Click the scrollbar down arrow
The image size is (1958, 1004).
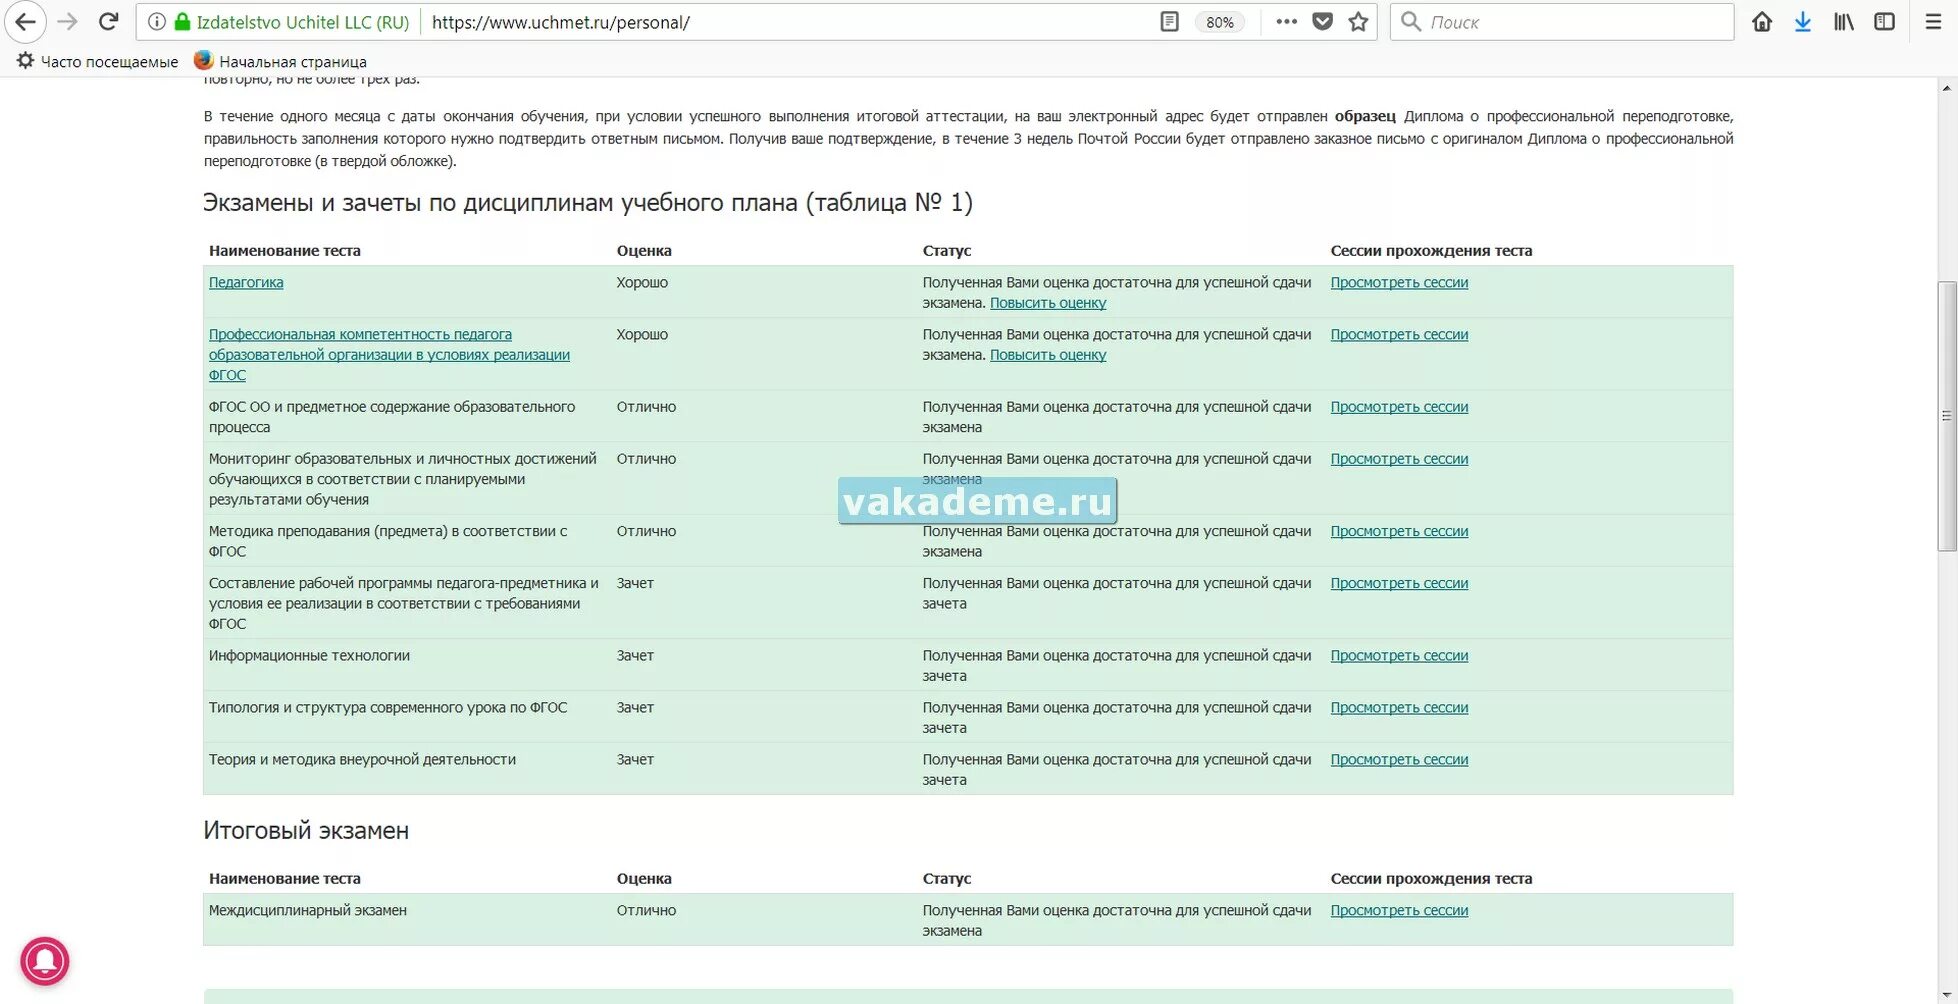(1946, 995)
